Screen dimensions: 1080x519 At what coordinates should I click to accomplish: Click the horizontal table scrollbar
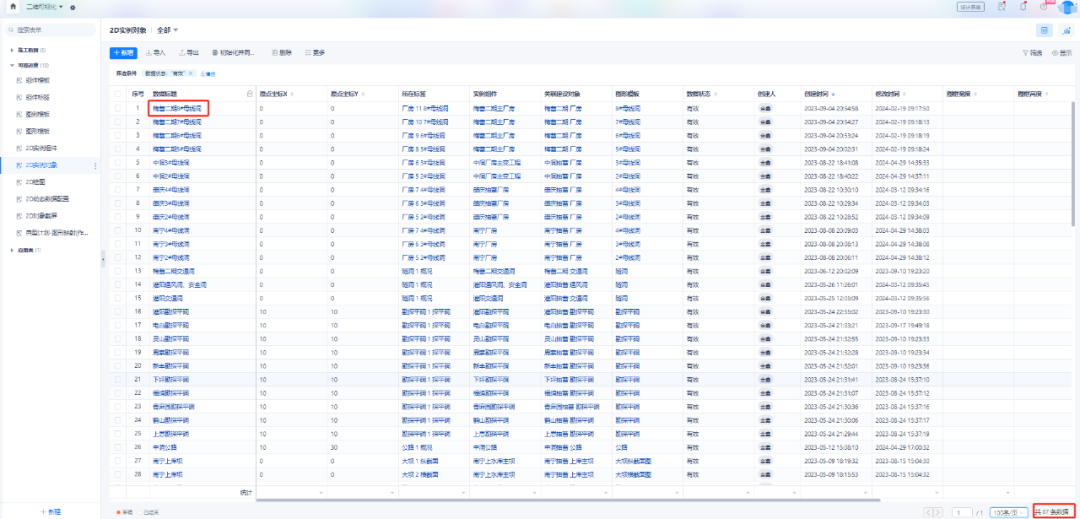[x=568, y=498]
